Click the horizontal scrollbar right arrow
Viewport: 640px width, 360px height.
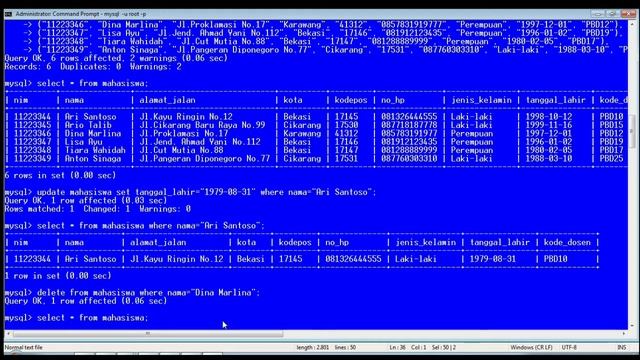pos(624,333)
